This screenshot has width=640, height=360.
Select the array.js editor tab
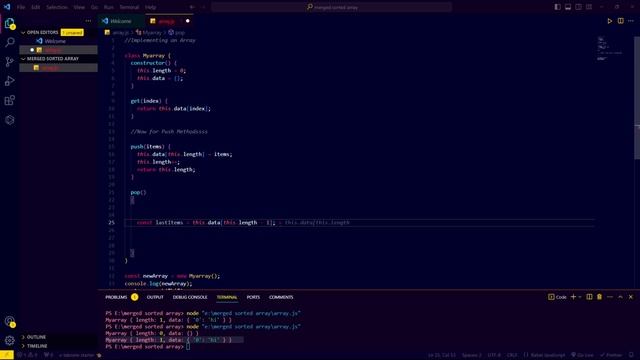tap(167, 21)
